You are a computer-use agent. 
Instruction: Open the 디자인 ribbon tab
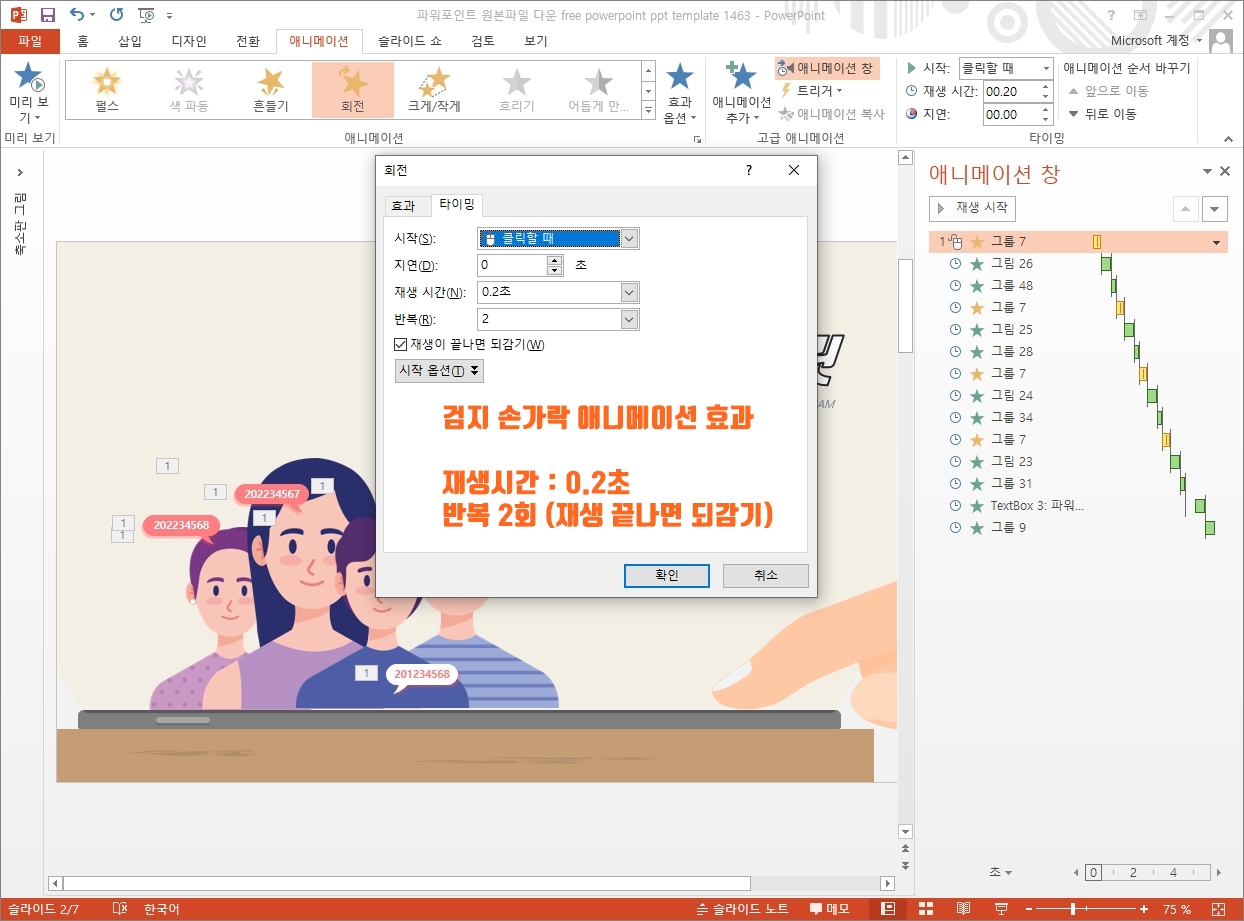(x=189, y=41)
